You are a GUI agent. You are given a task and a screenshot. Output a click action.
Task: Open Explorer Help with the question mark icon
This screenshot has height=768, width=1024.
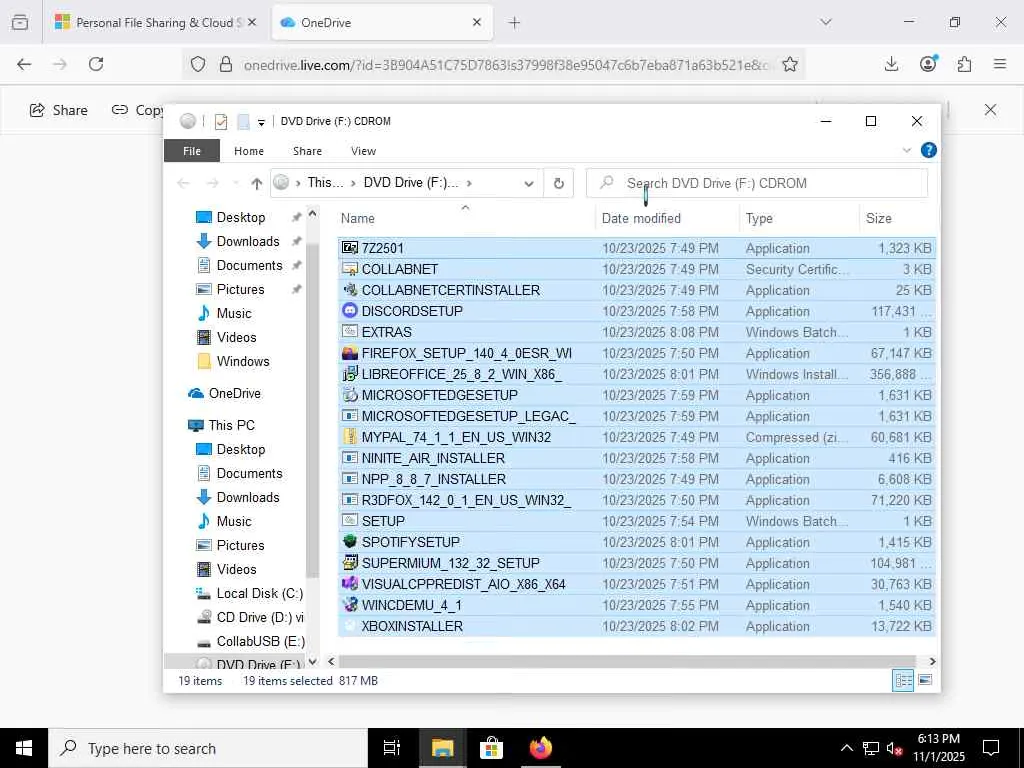click(x=928, y=150)
